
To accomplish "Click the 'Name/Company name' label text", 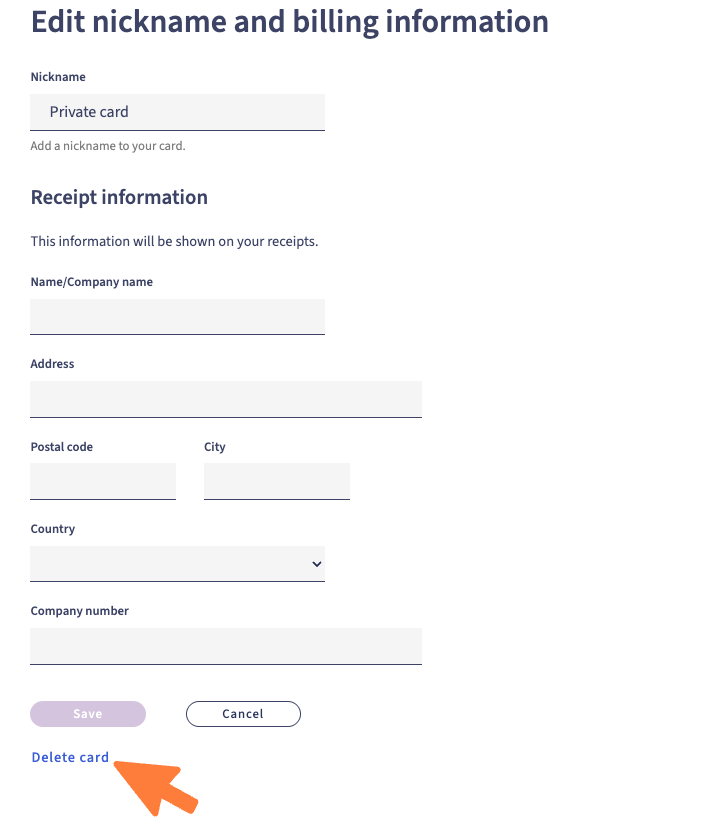I will point(92,282).
